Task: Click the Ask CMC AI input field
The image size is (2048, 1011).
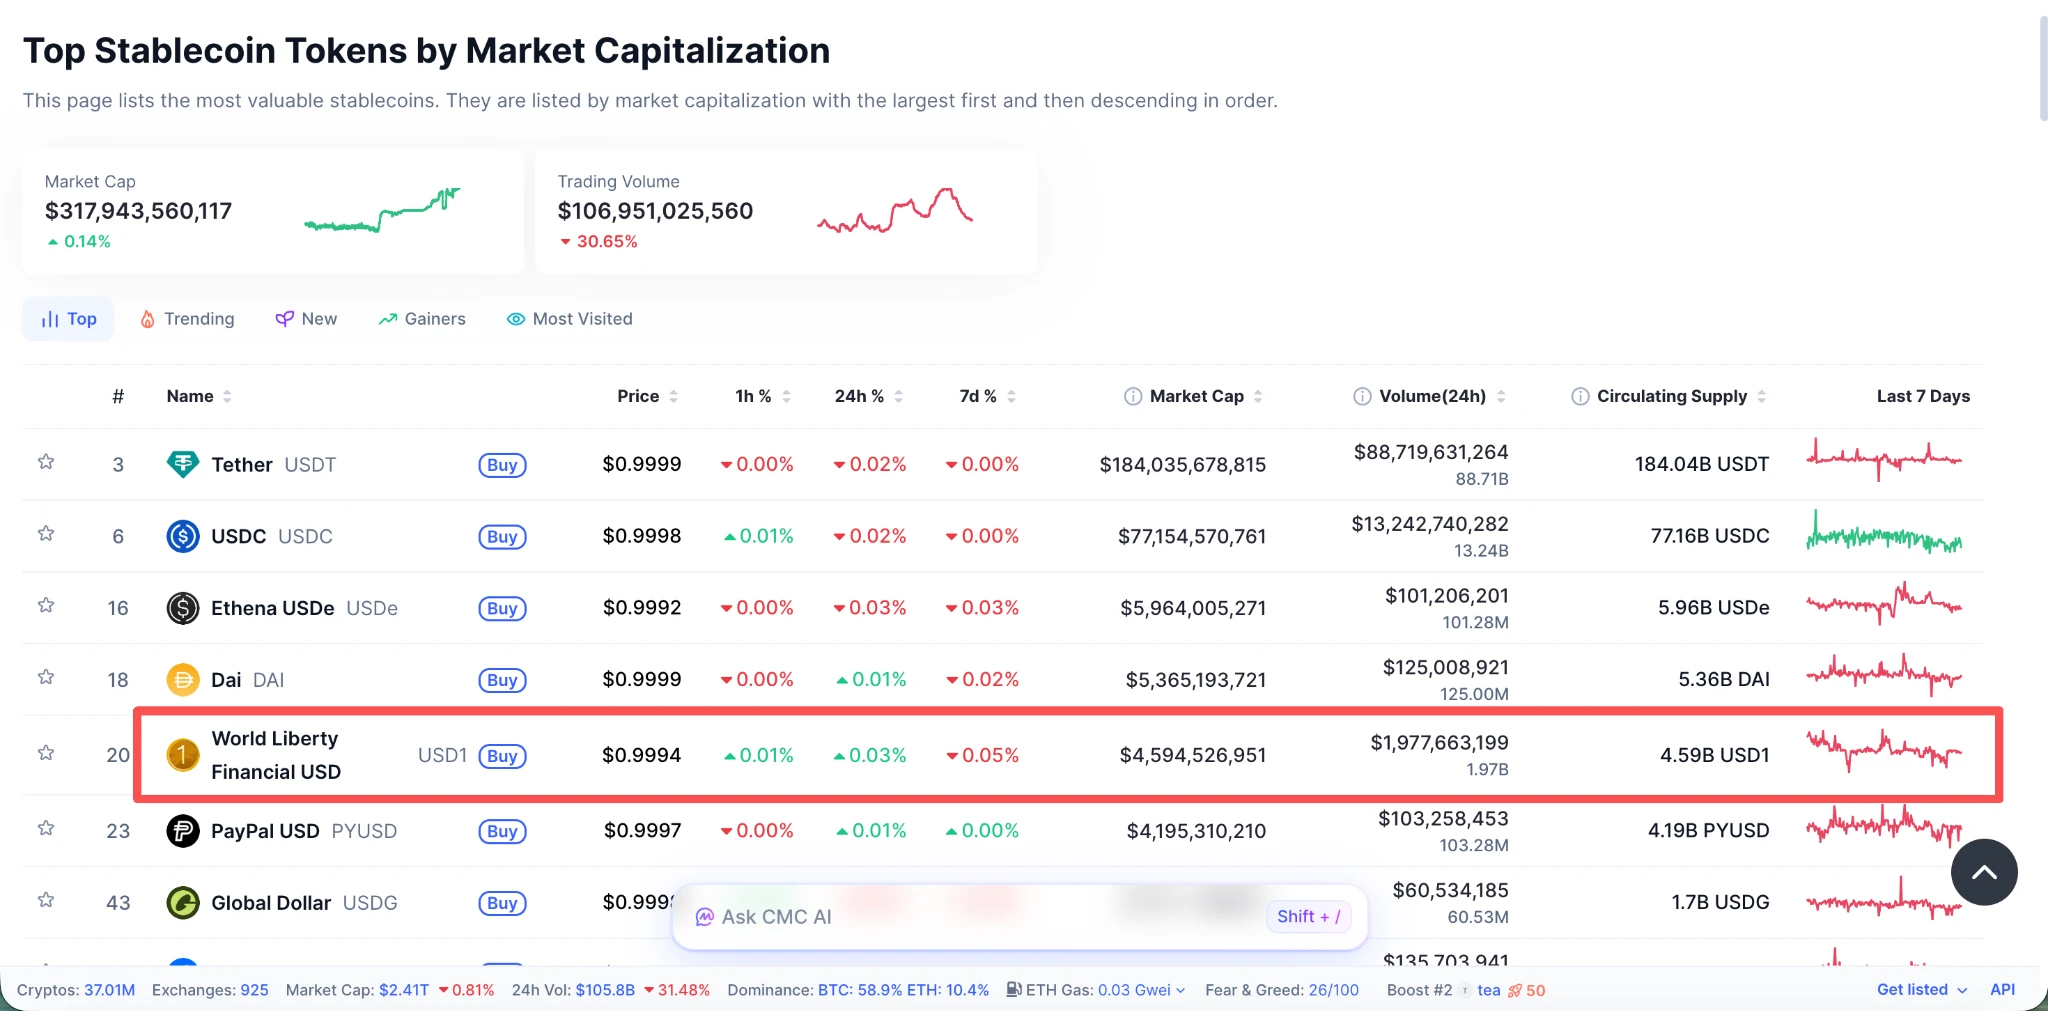Action: 980,917
